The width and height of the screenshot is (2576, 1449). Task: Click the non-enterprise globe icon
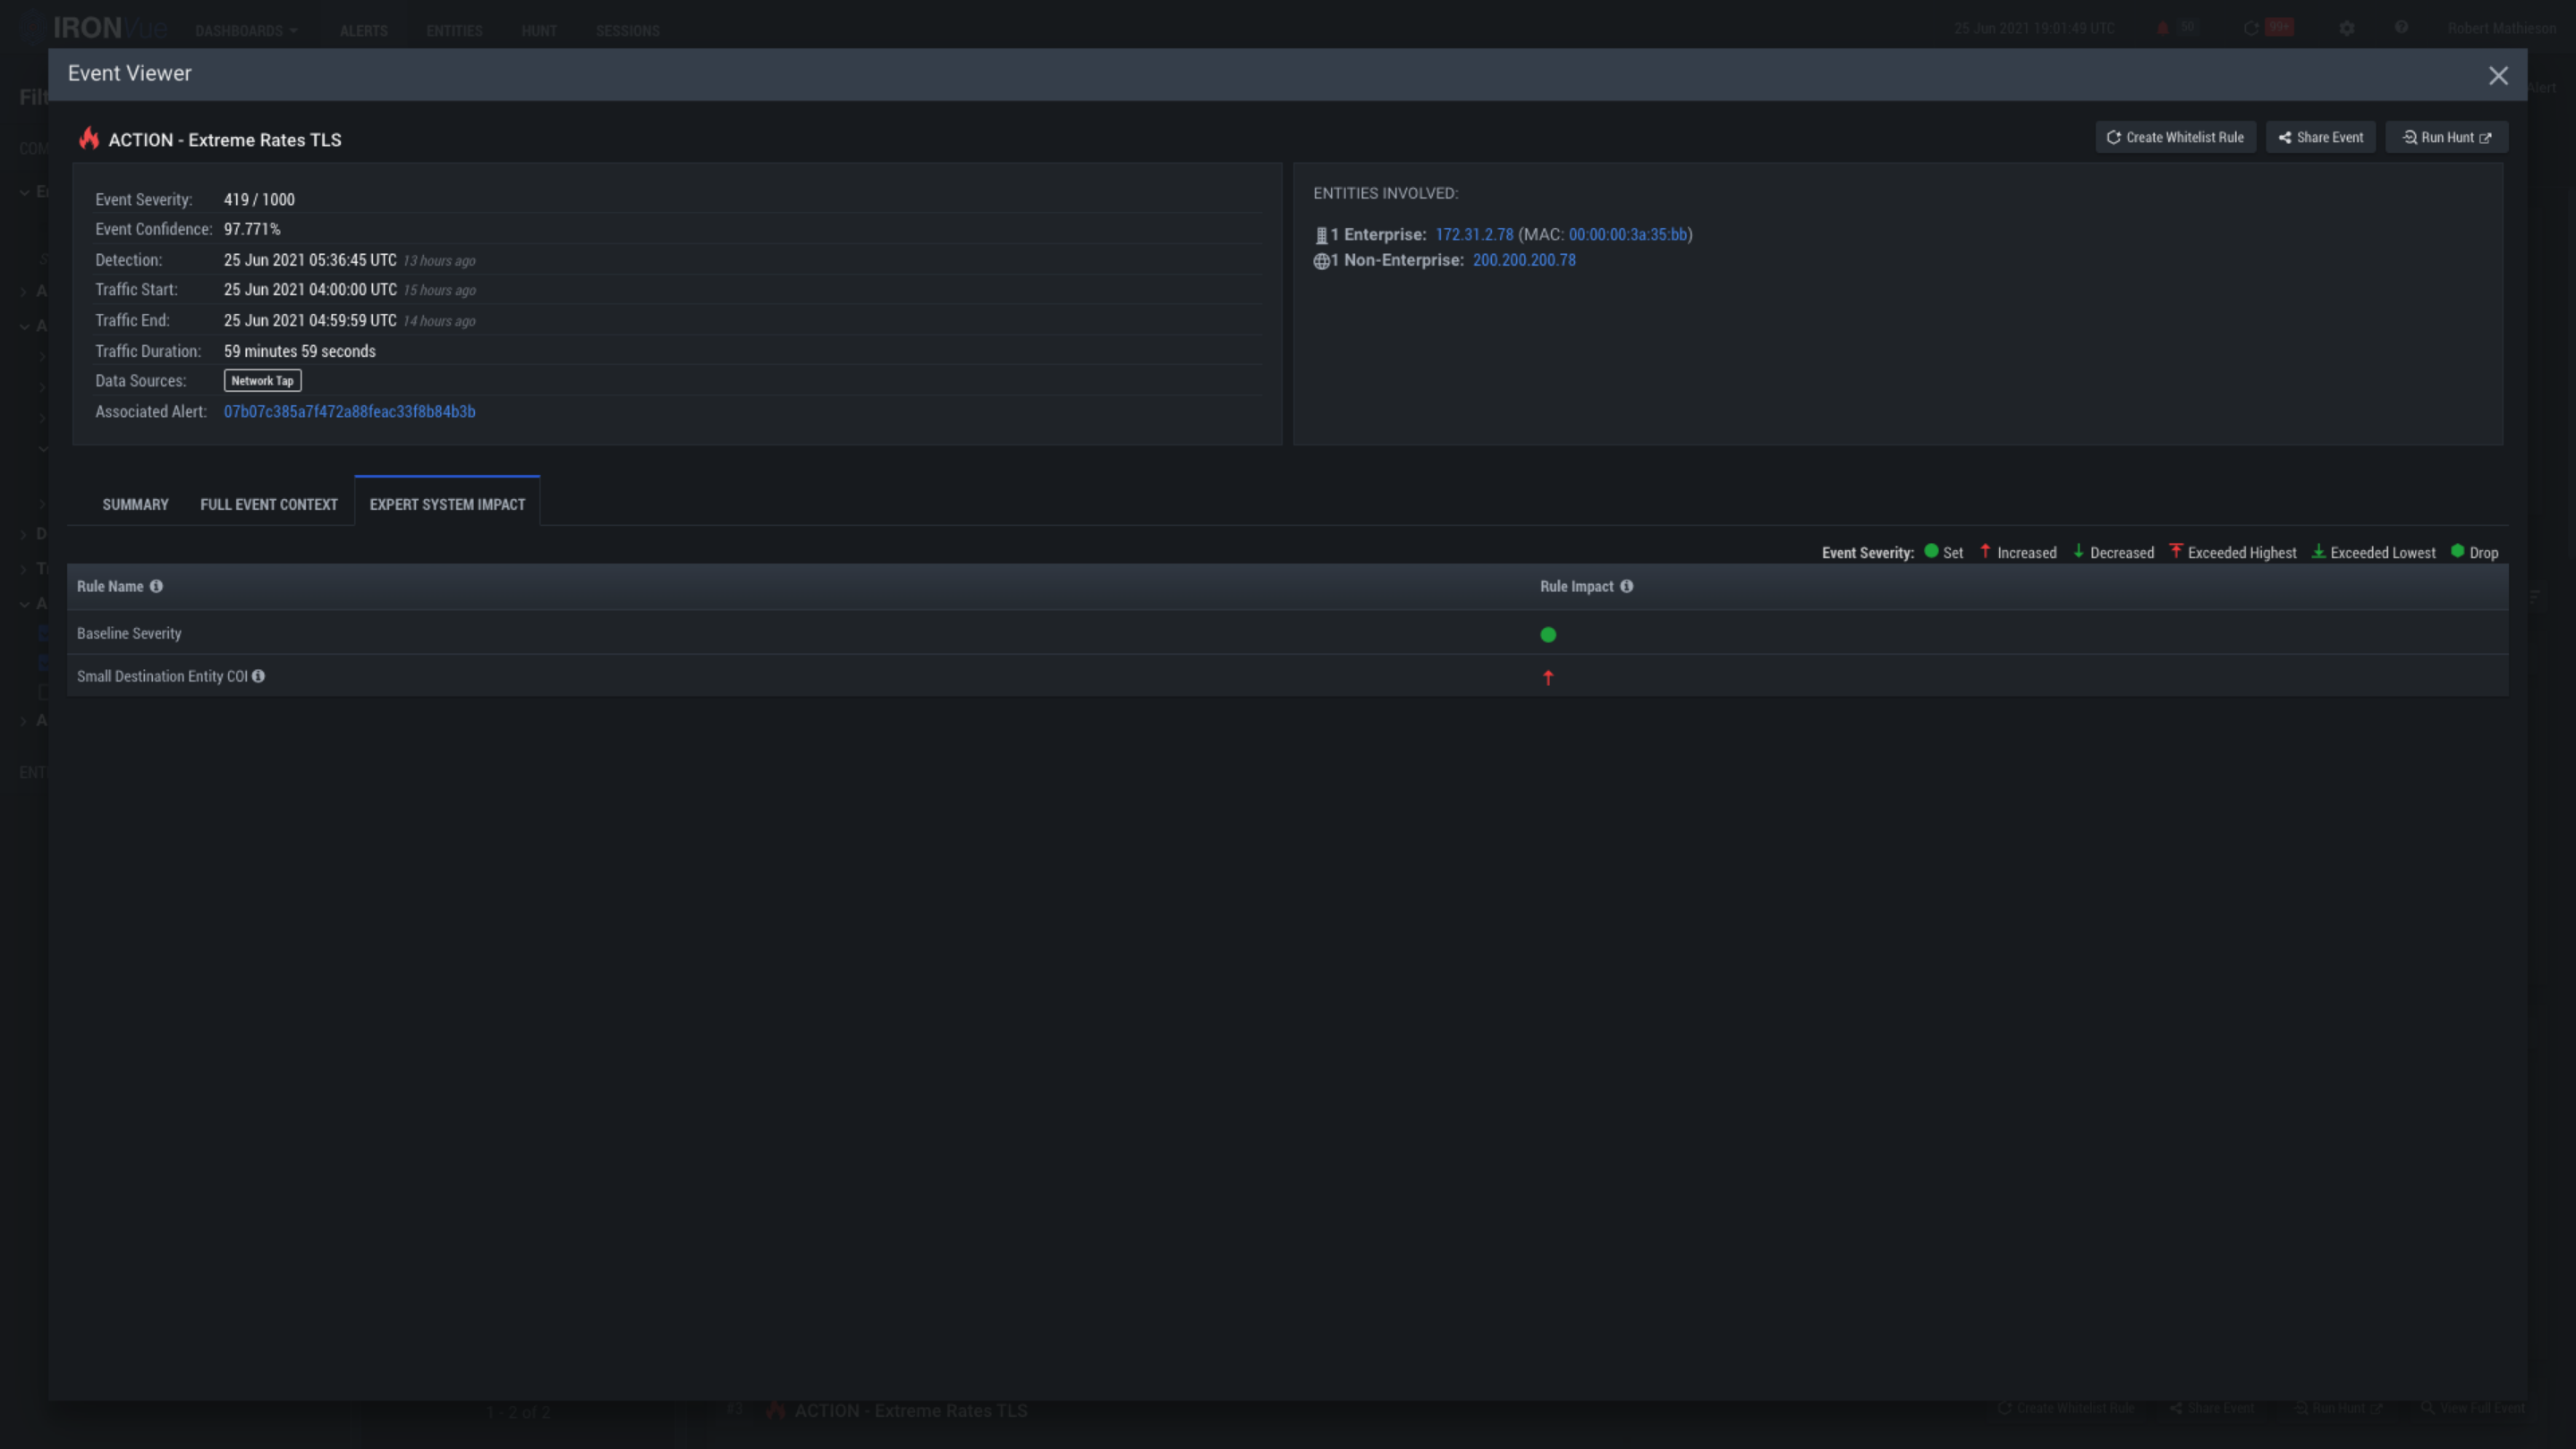1321,261
